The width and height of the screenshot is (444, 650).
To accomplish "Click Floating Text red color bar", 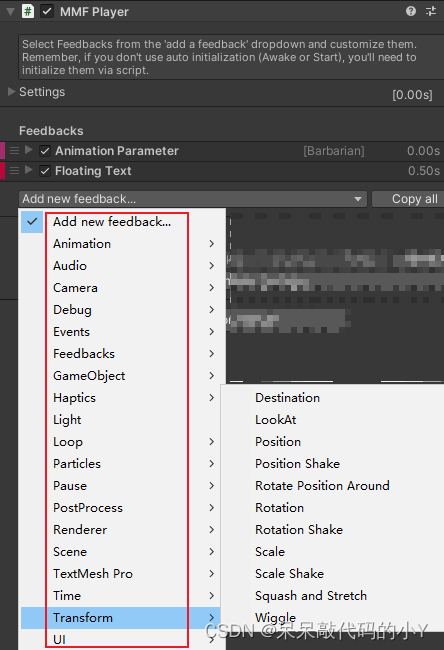I will [2, 170].
